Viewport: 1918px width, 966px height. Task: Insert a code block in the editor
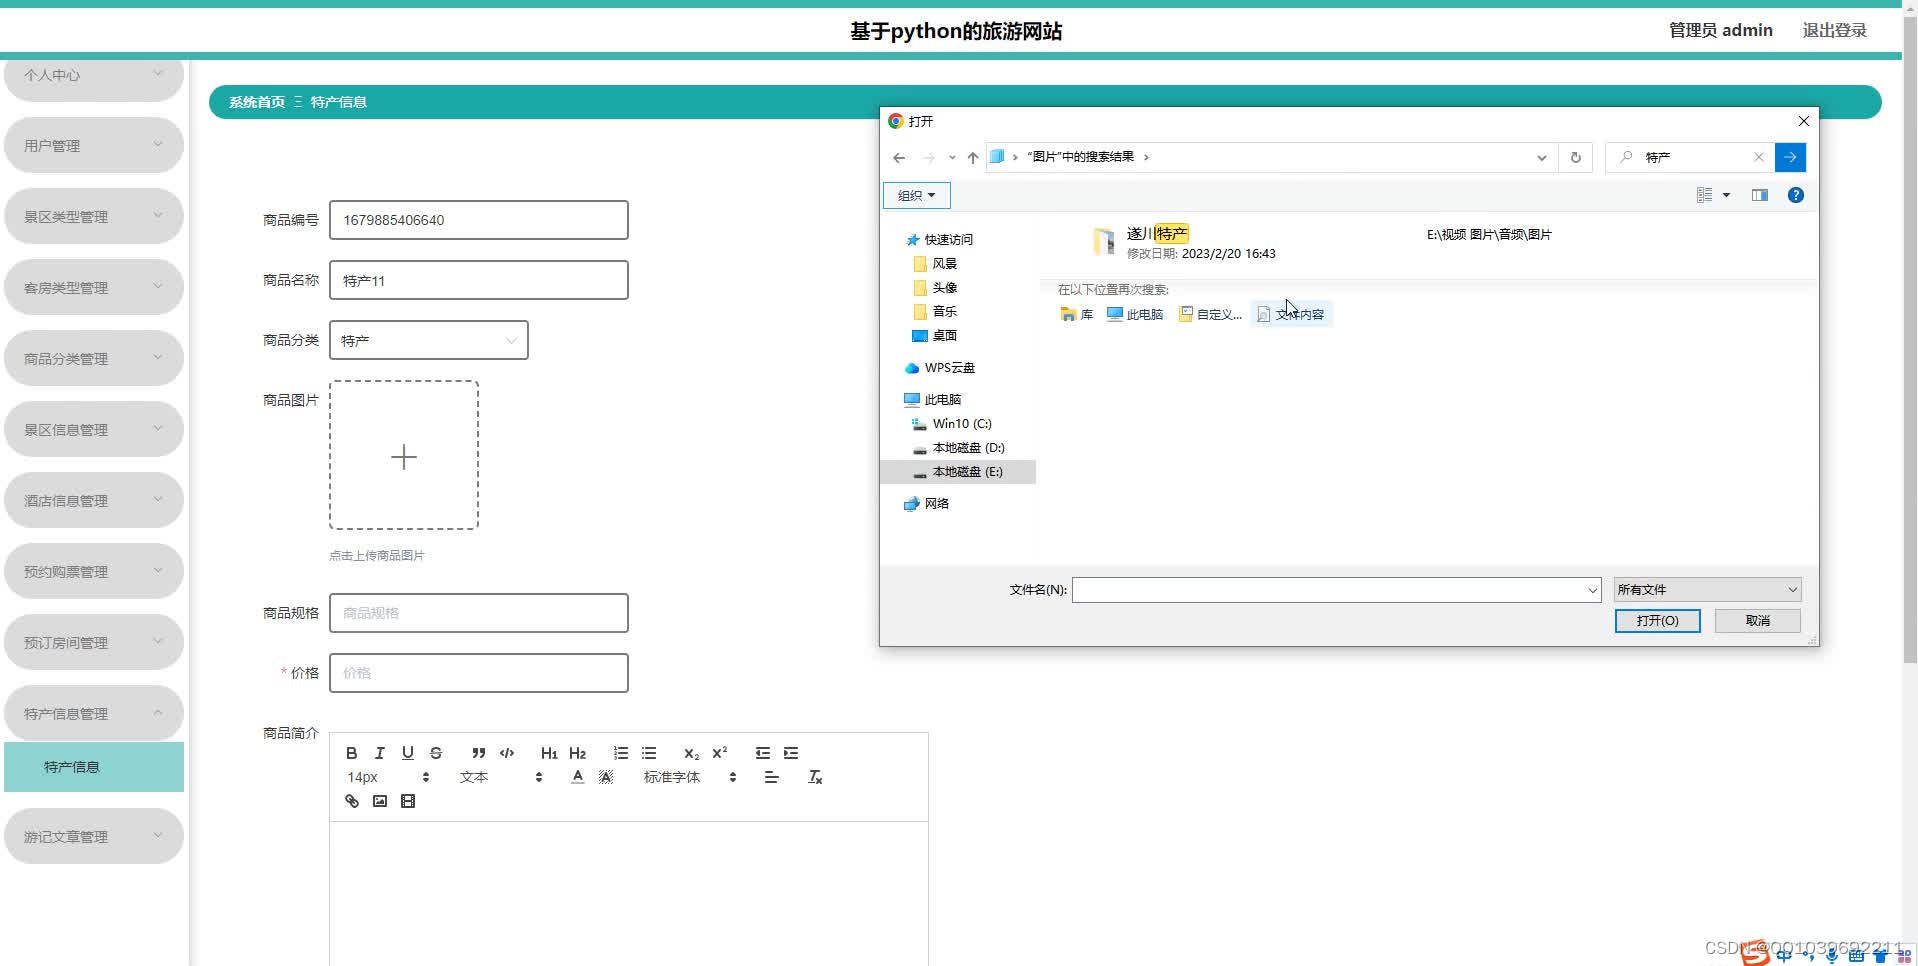pos(507,753)
